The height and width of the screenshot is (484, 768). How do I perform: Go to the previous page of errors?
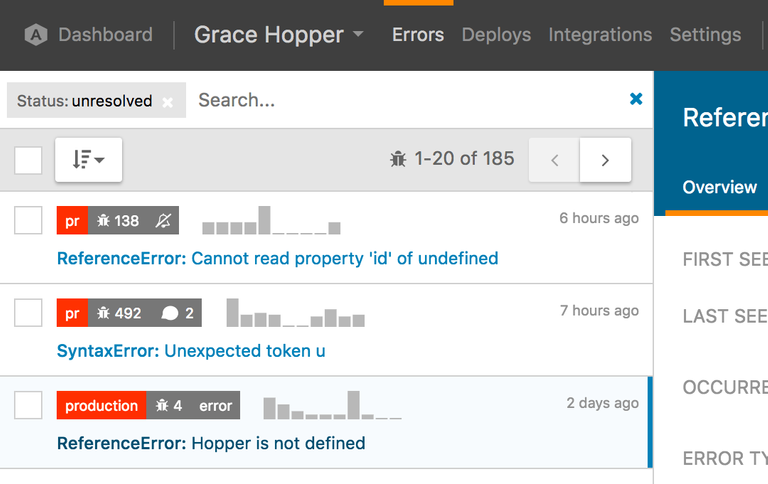pyautogui.click(x=554, y=160)
